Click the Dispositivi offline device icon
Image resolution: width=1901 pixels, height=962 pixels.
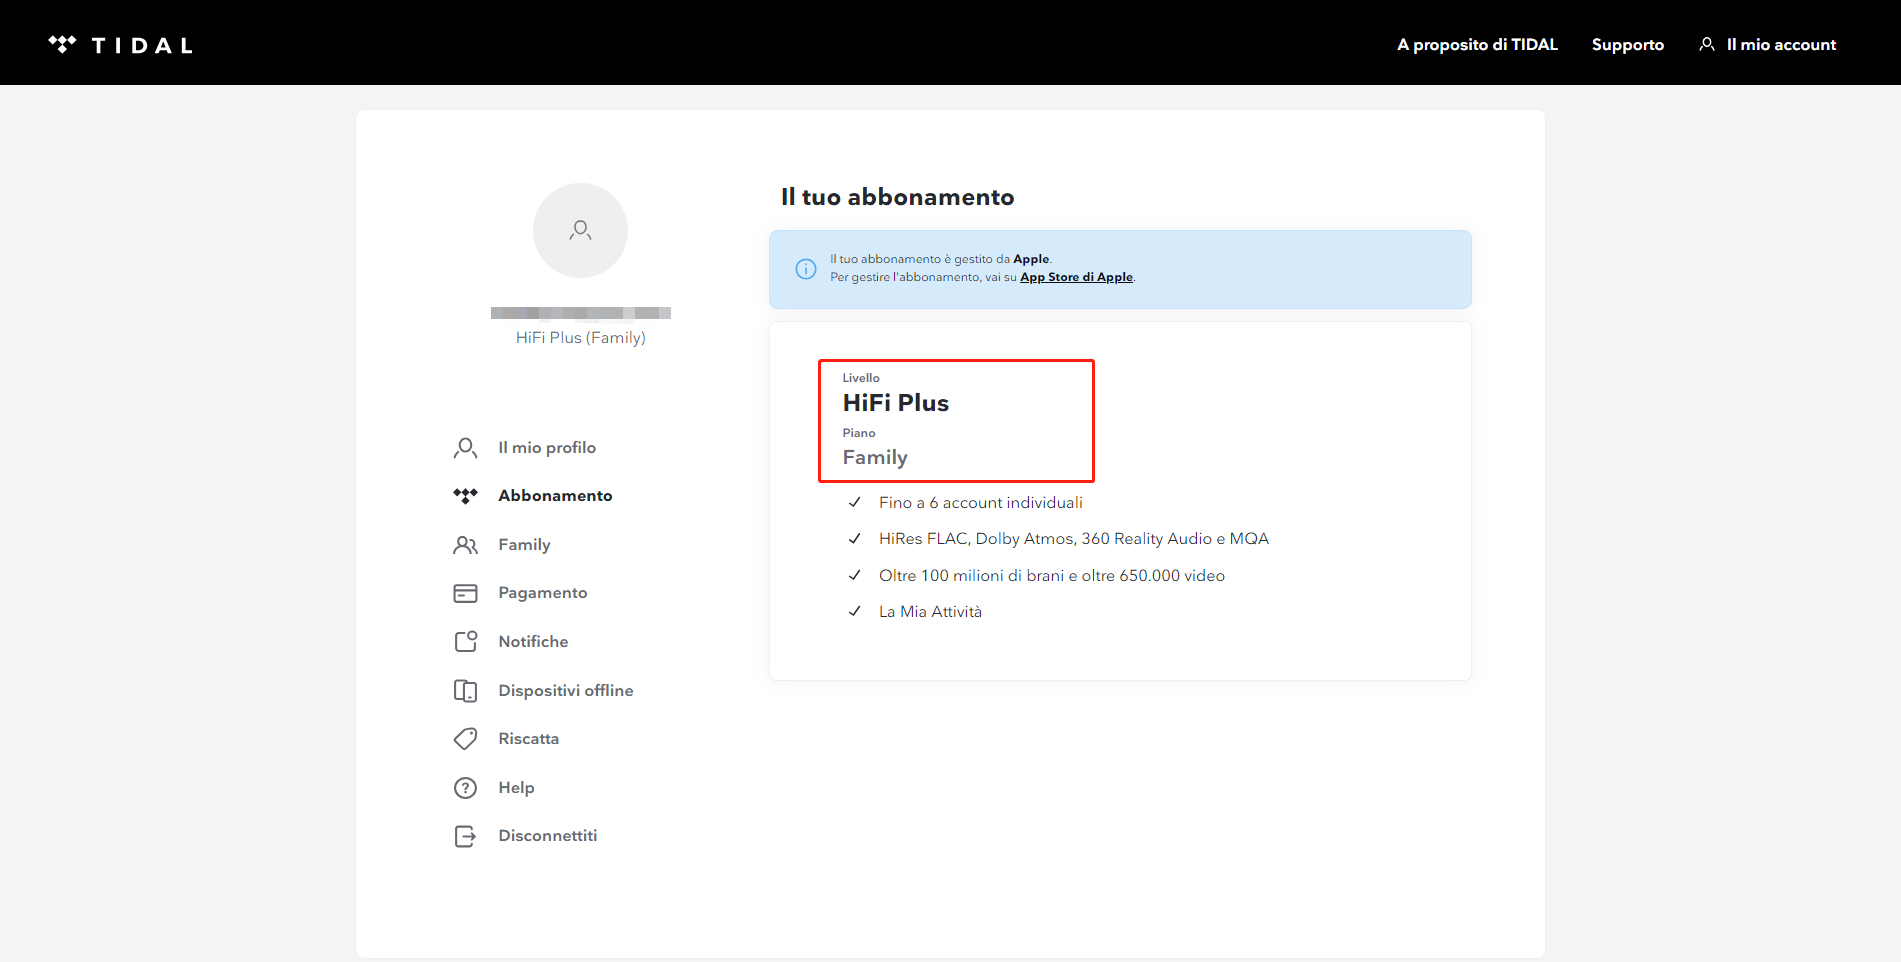[x=465, y=690]
